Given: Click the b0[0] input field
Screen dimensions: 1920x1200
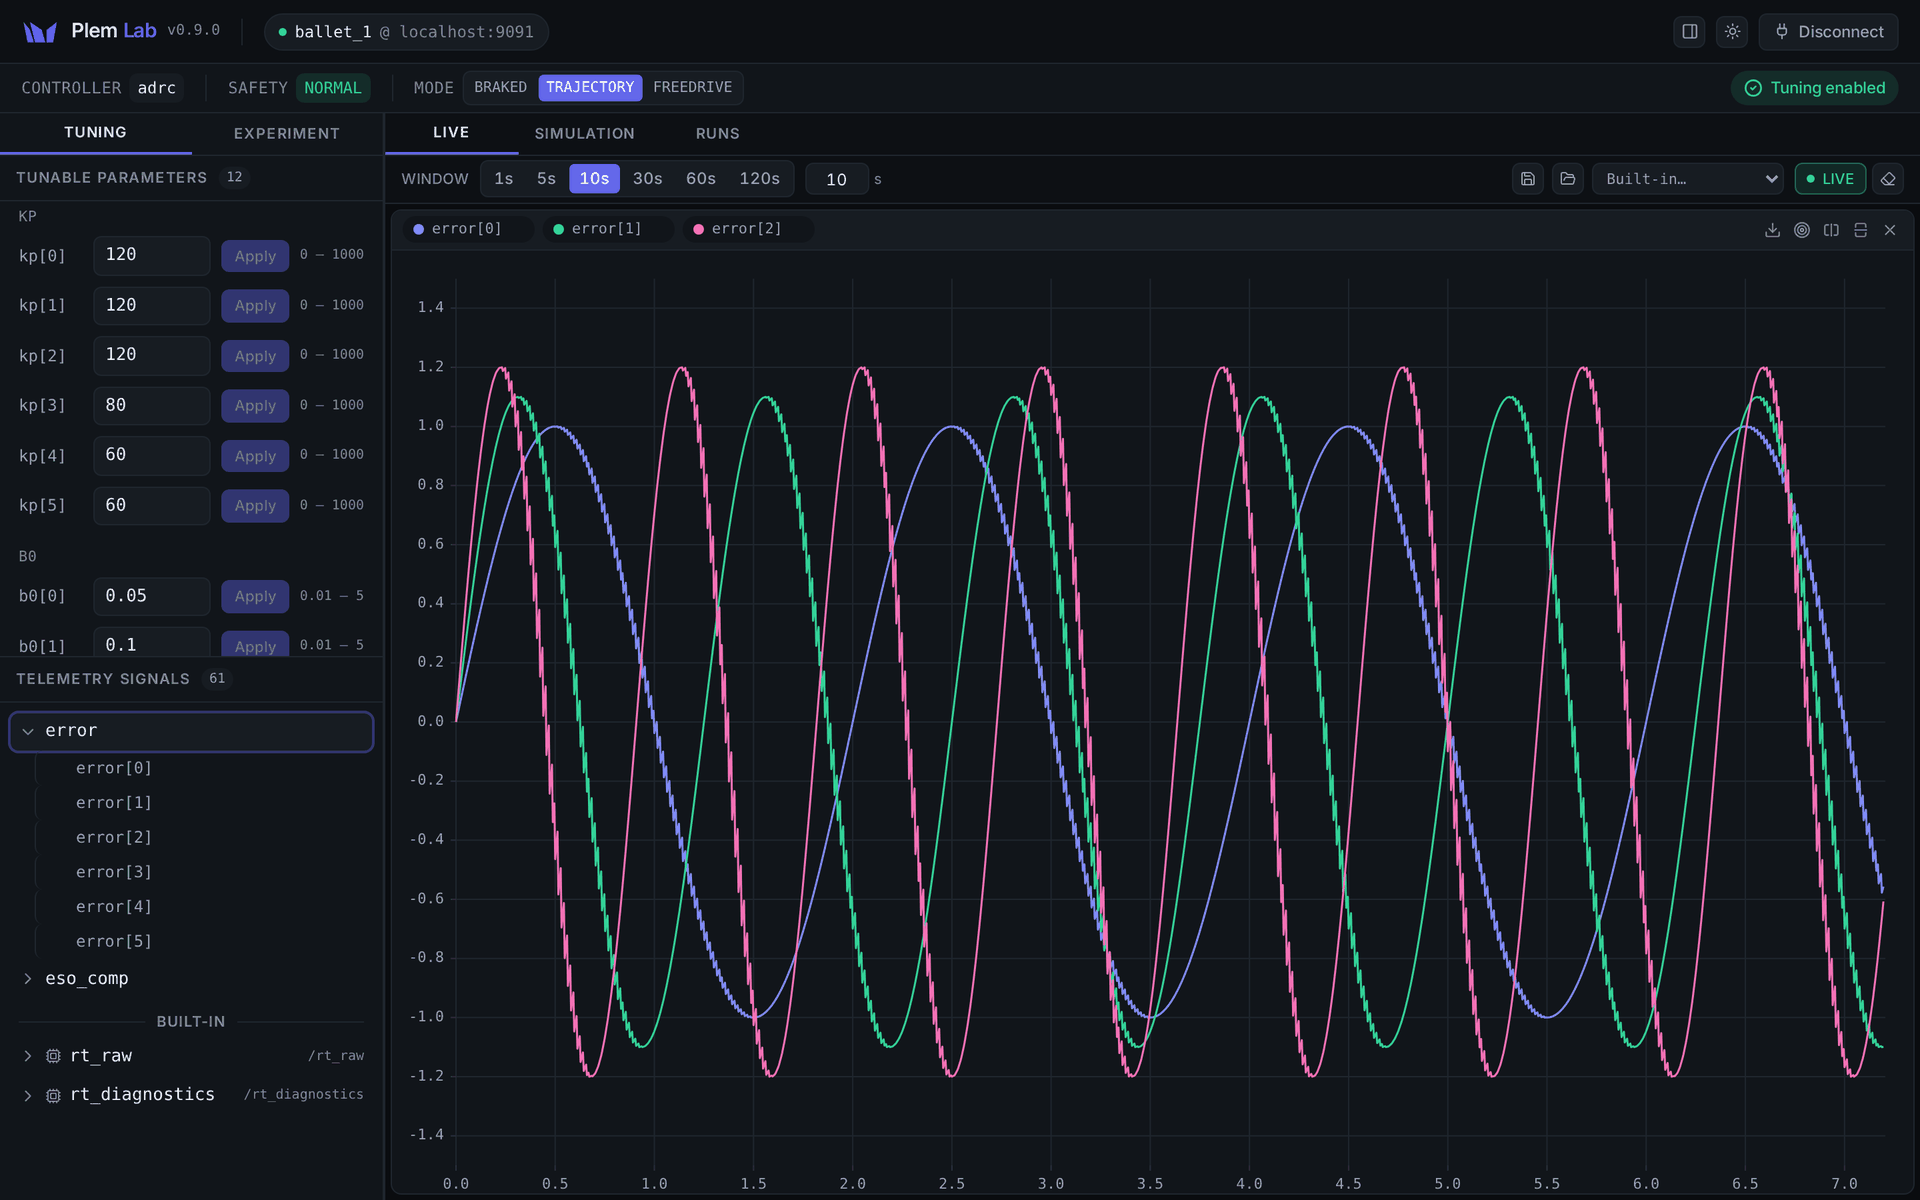Looking at the screenshot, I should point(151,596).
